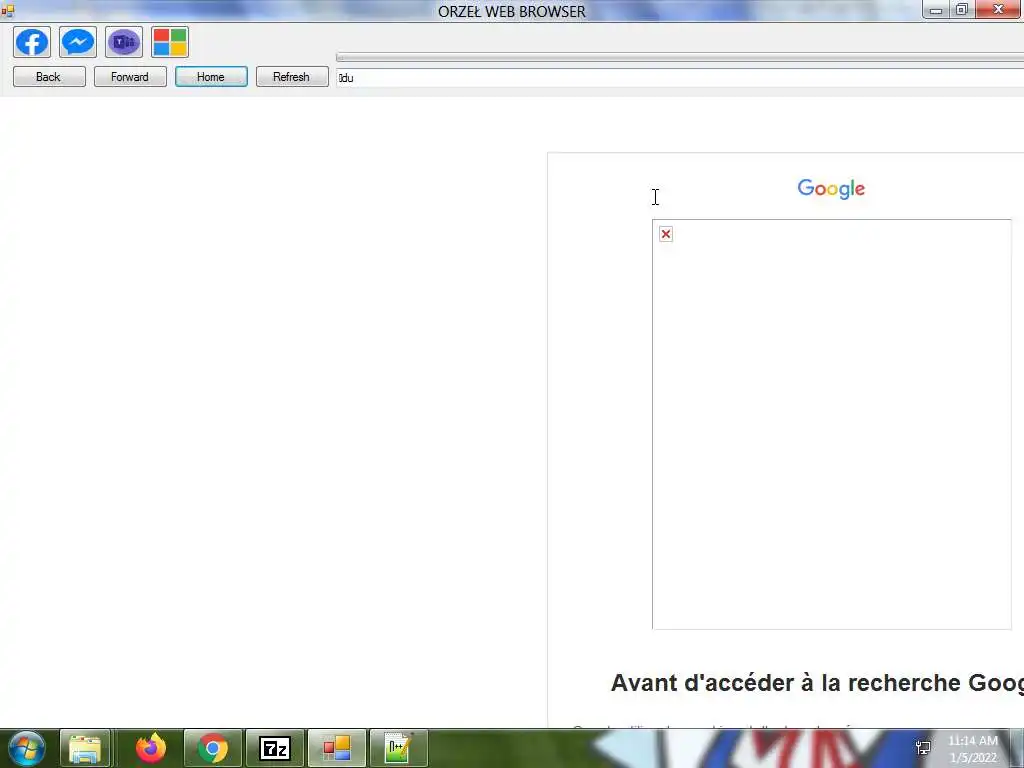Viewport: 1024px width, 768px height.
Task: Close the Orzeł Web Browser window
Action: [x=999, y=10]
